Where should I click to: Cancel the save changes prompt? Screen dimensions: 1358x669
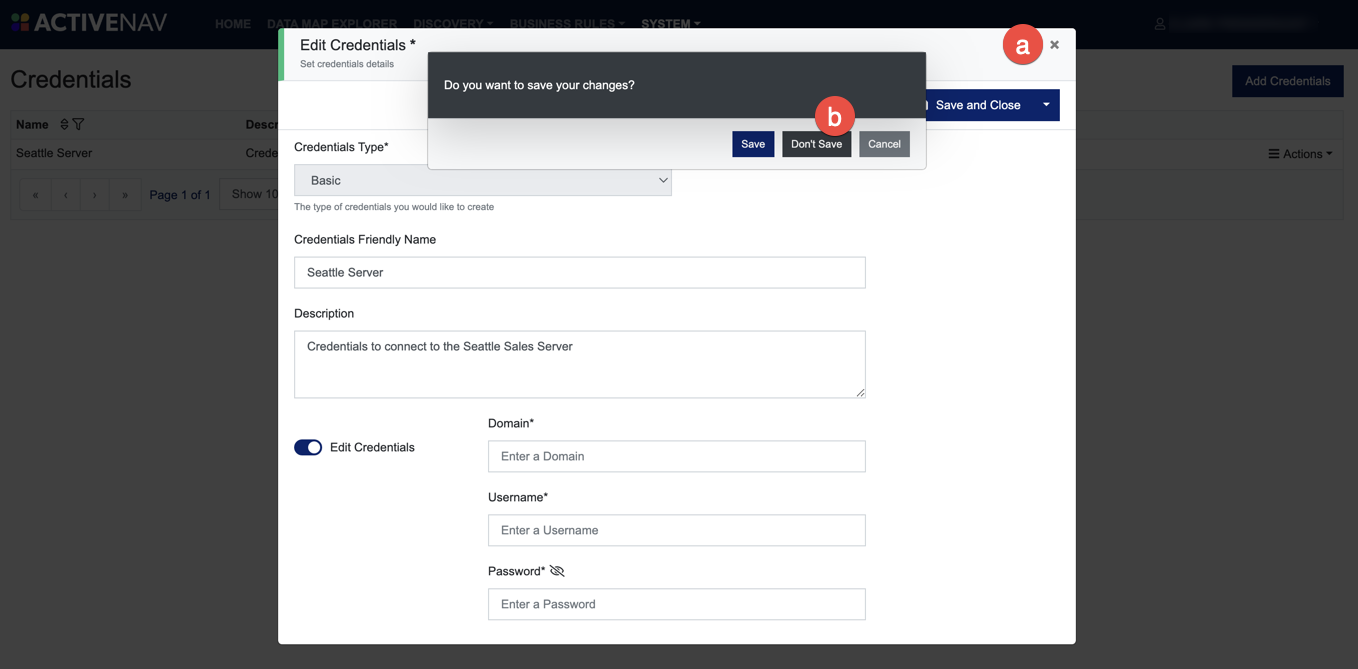[x=884, y=144]
